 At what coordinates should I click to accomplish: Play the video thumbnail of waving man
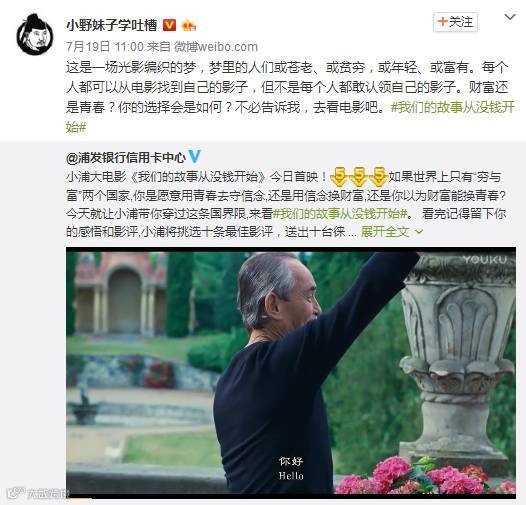click(x=291, y=372)
